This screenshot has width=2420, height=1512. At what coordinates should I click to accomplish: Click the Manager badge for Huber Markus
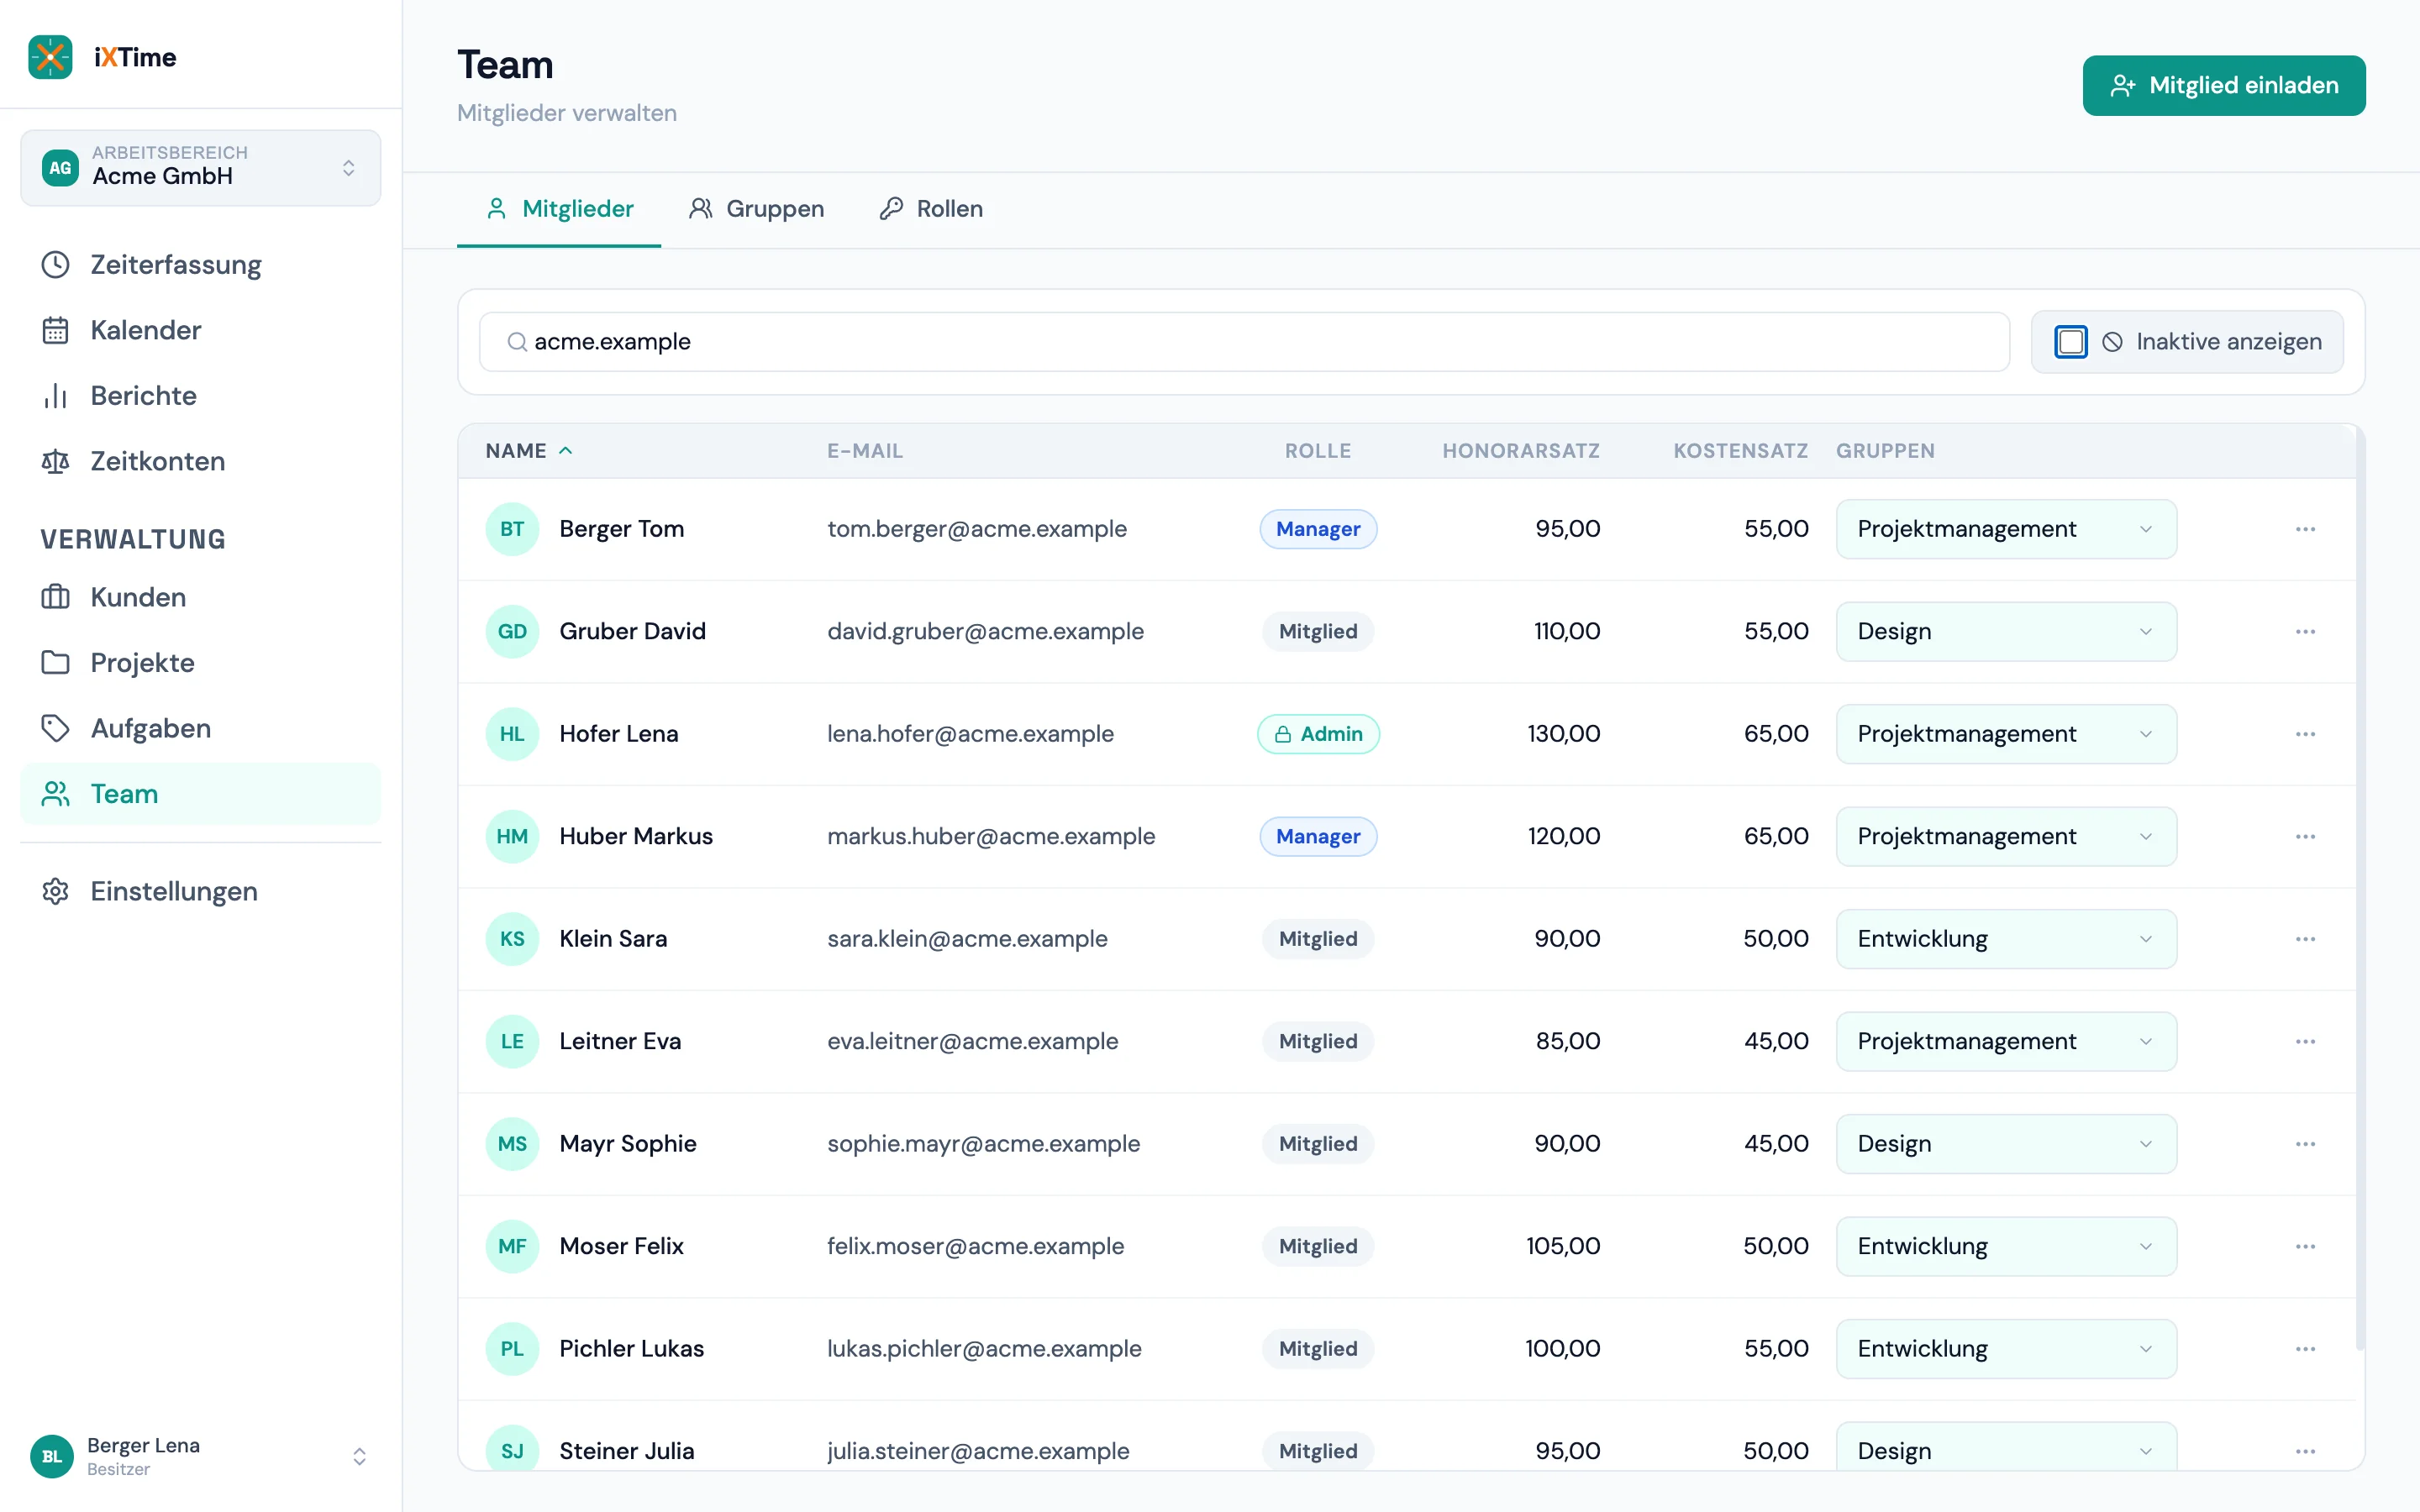click(x=1318, y=836)
